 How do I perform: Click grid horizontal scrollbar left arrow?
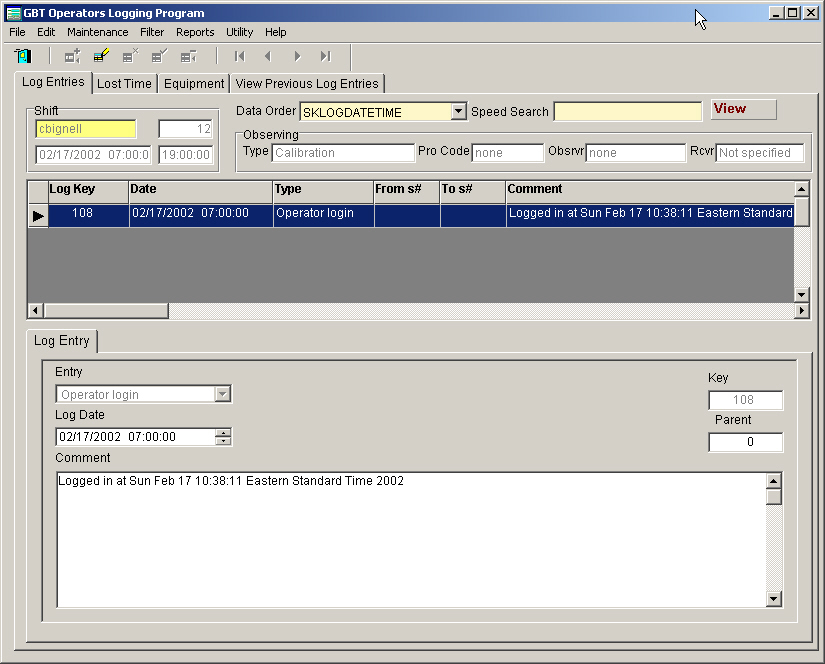coord(35,310)
